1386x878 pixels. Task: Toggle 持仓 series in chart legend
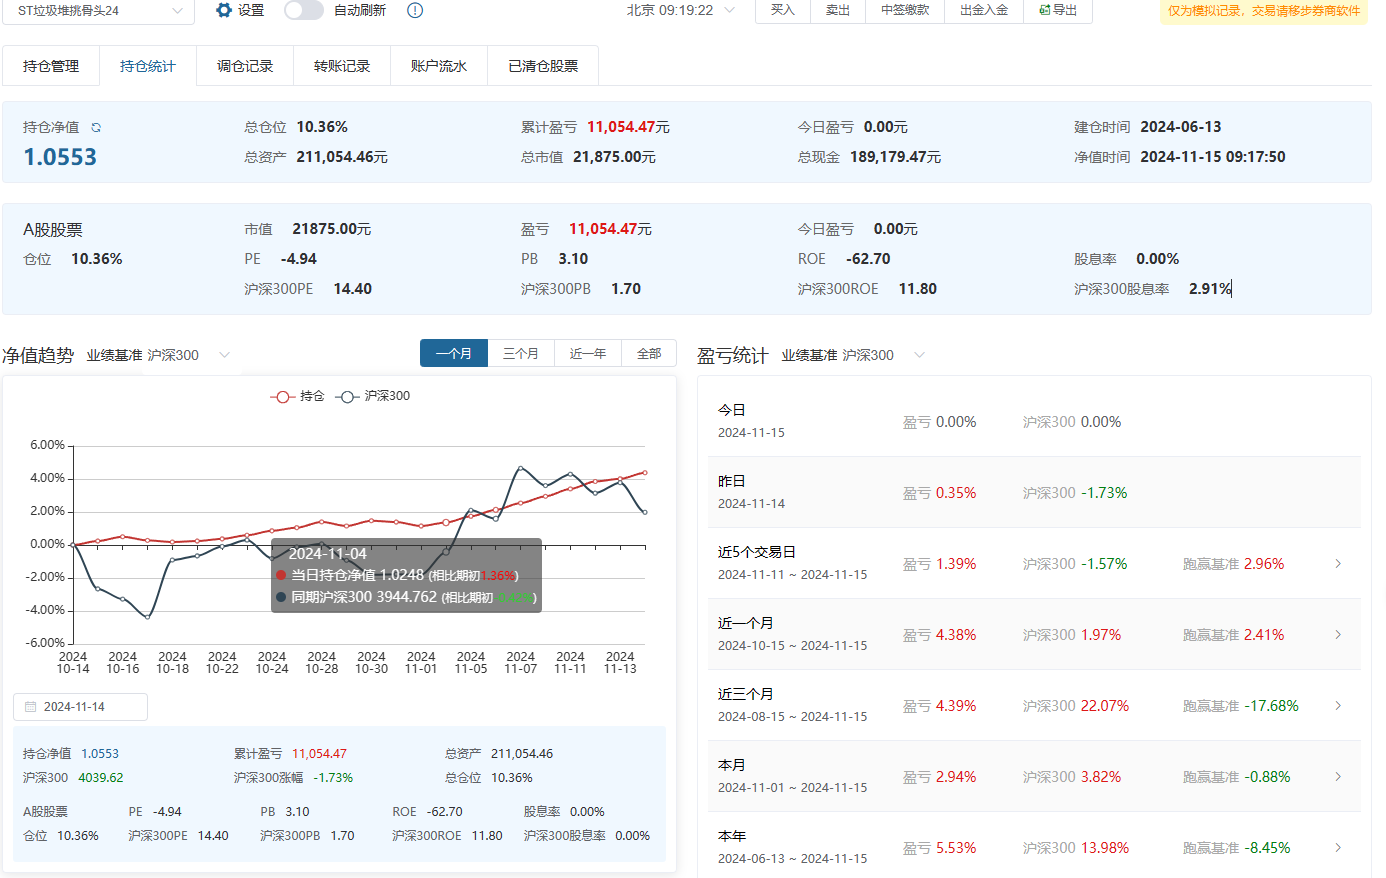click(297, 396)
